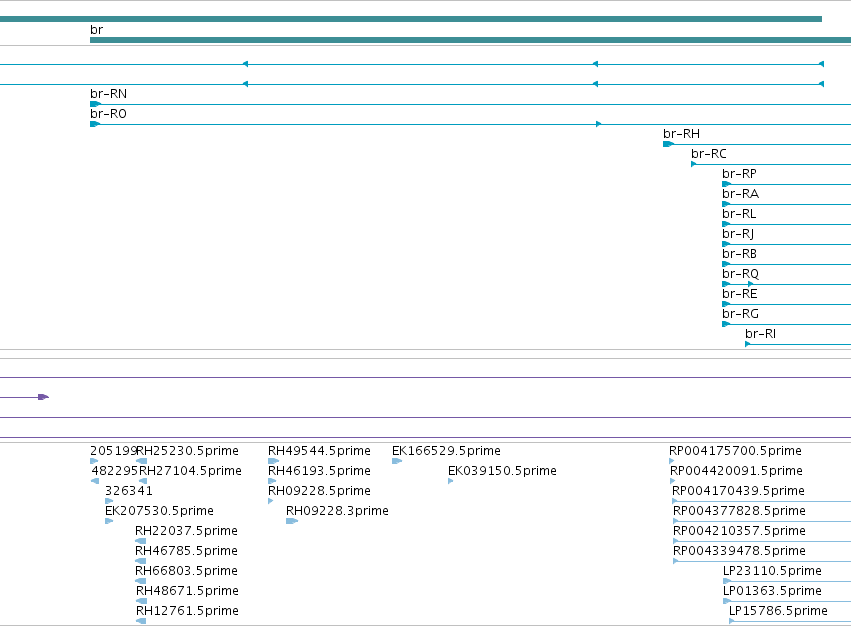Select the br-RE transcript label

(x=740, y=294)
